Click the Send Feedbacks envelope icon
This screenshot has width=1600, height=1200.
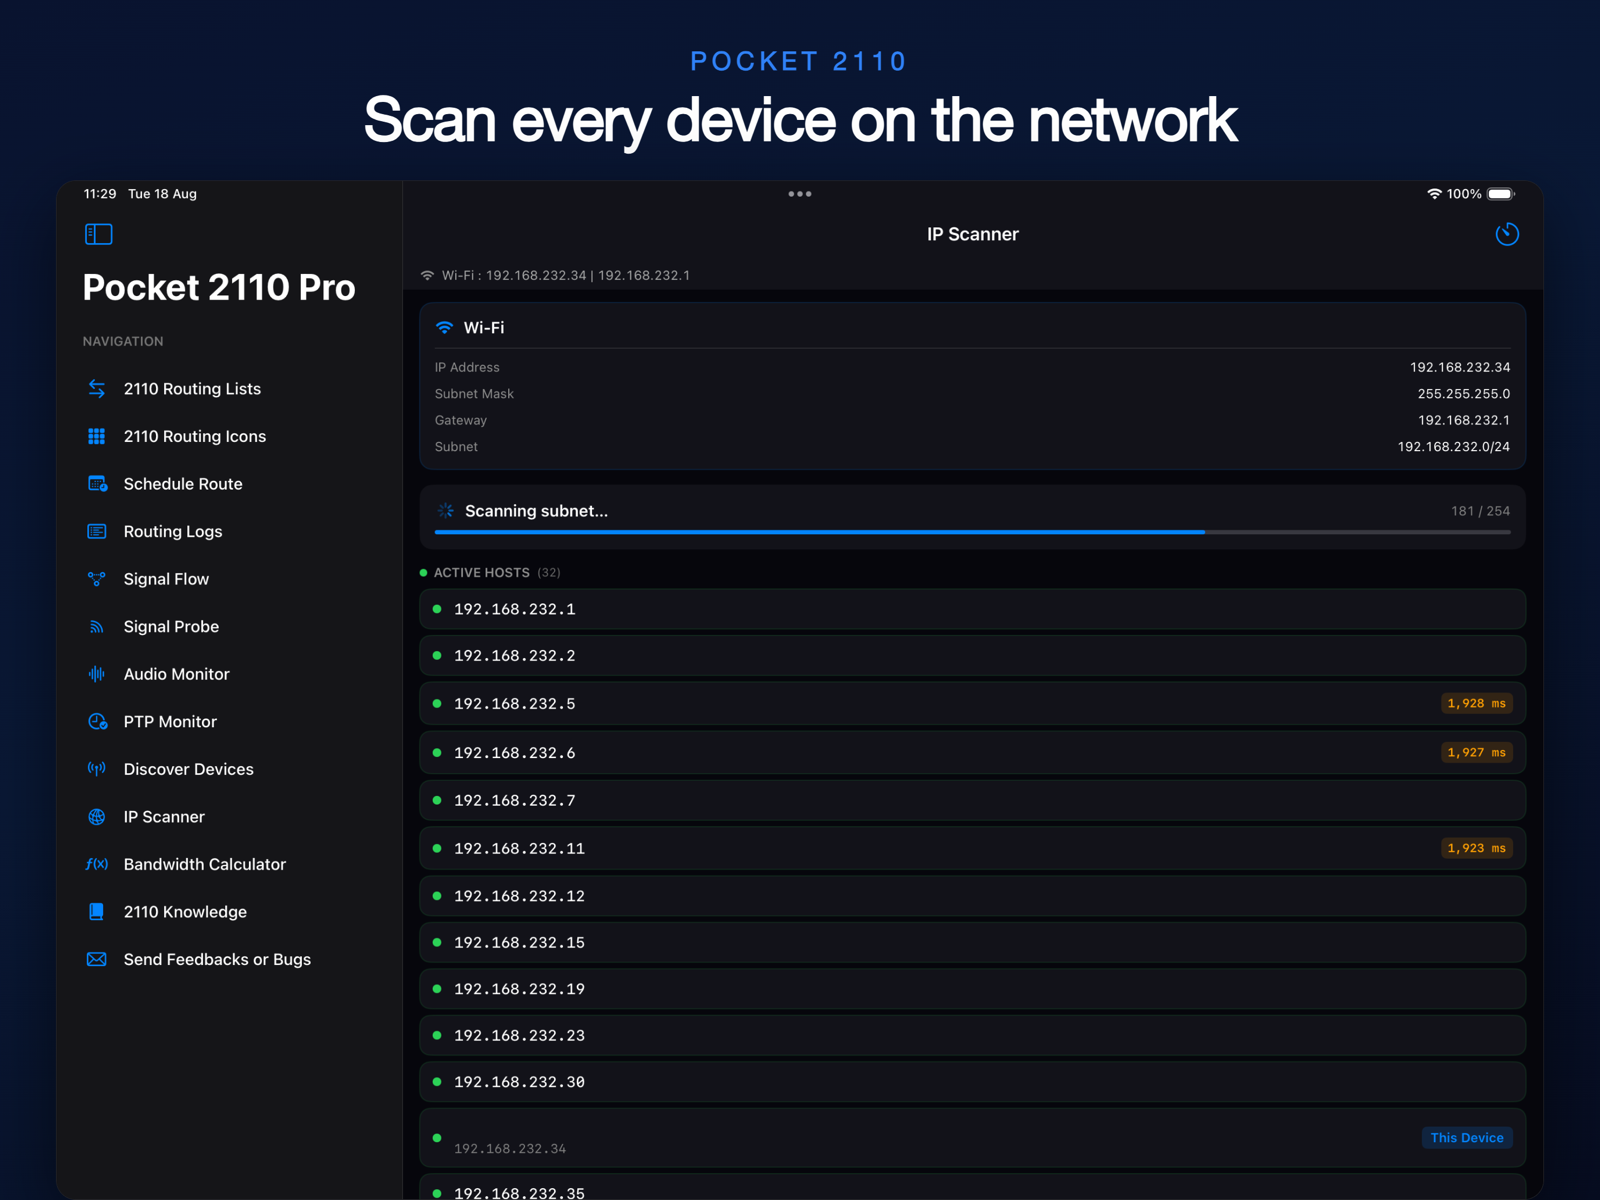(x=97, y=959)
